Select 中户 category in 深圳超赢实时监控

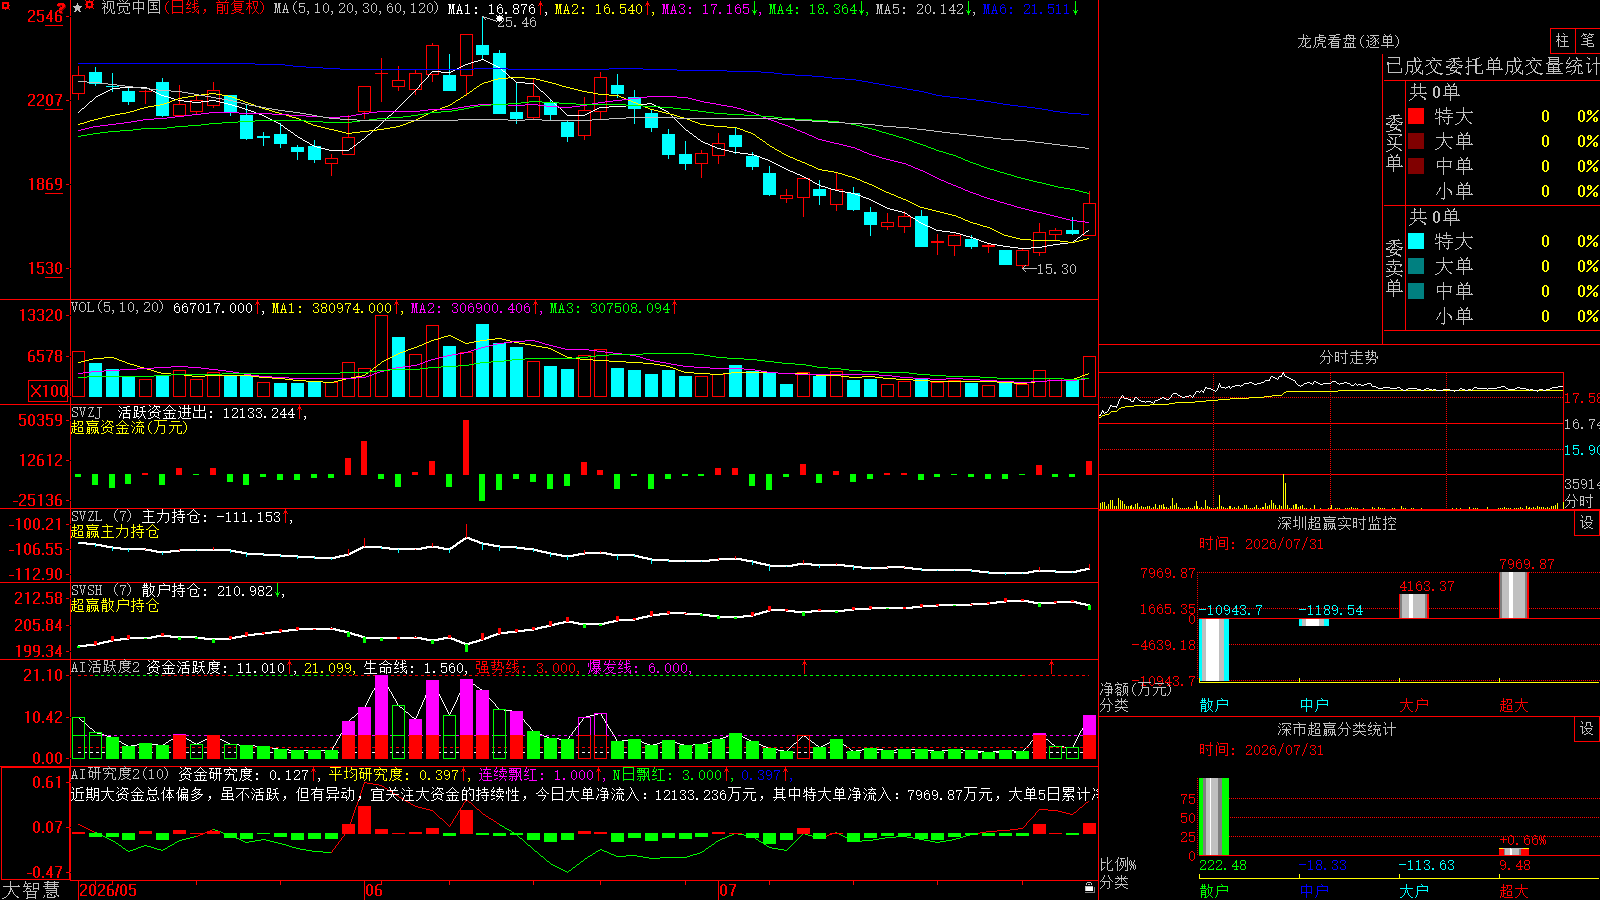click(x=1314, y=705)
